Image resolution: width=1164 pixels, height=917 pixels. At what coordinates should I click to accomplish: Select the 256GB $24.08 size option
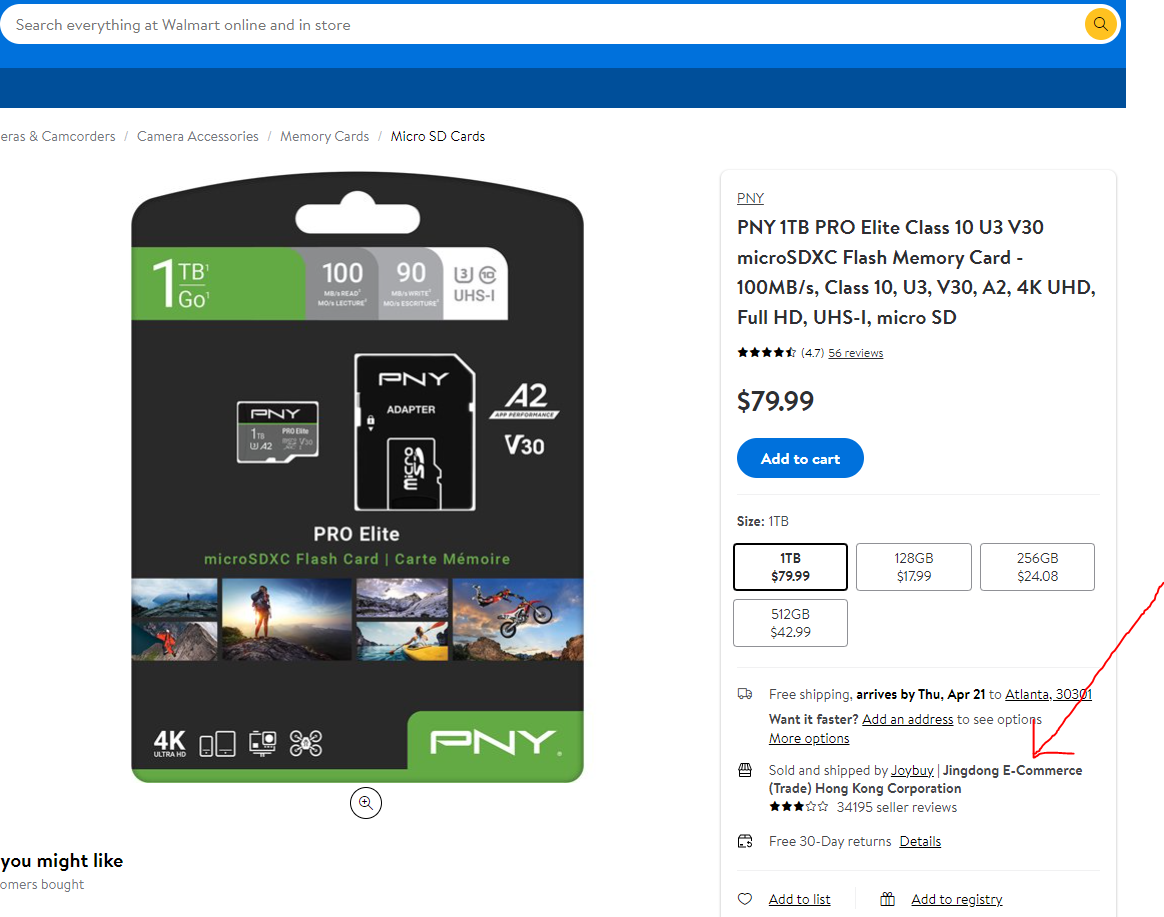coord(1037,567)
